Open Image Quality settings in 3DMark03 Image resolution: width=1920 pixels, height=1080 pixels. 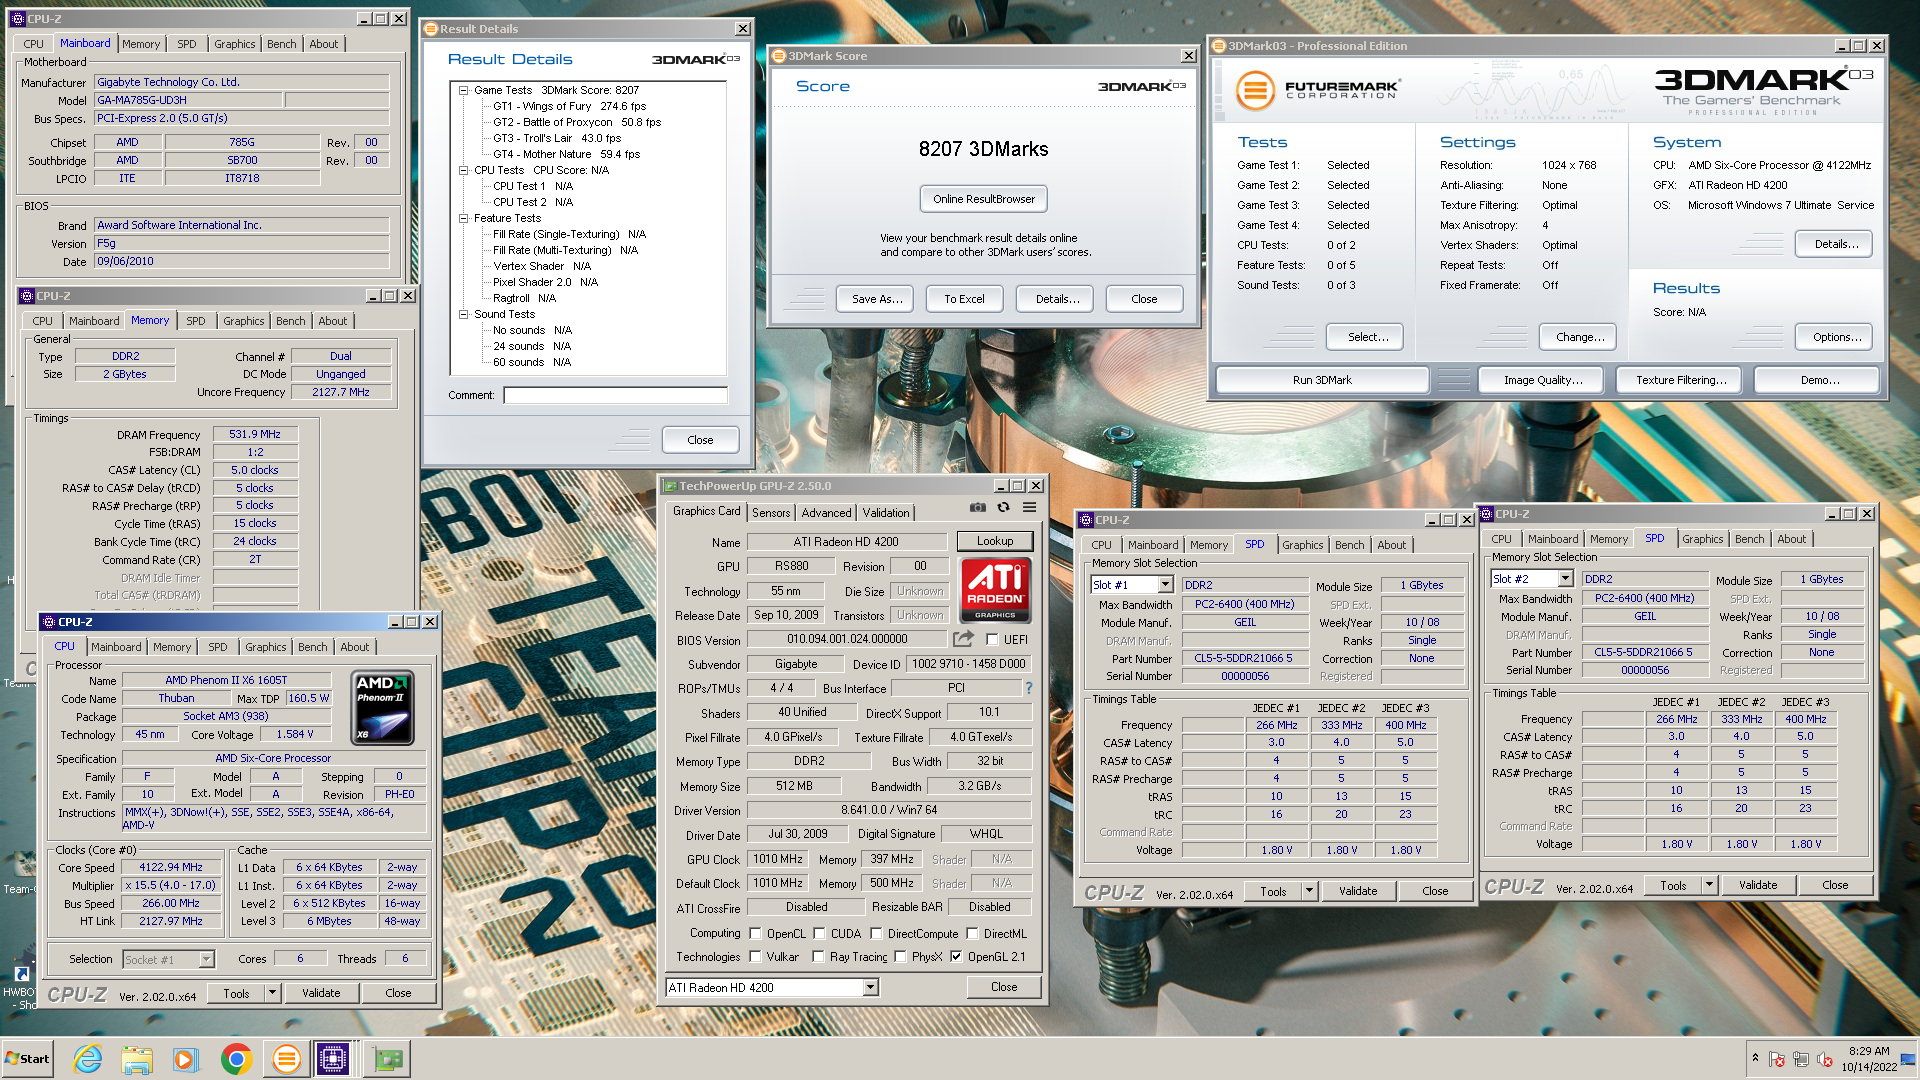(x=1543, y=380)
